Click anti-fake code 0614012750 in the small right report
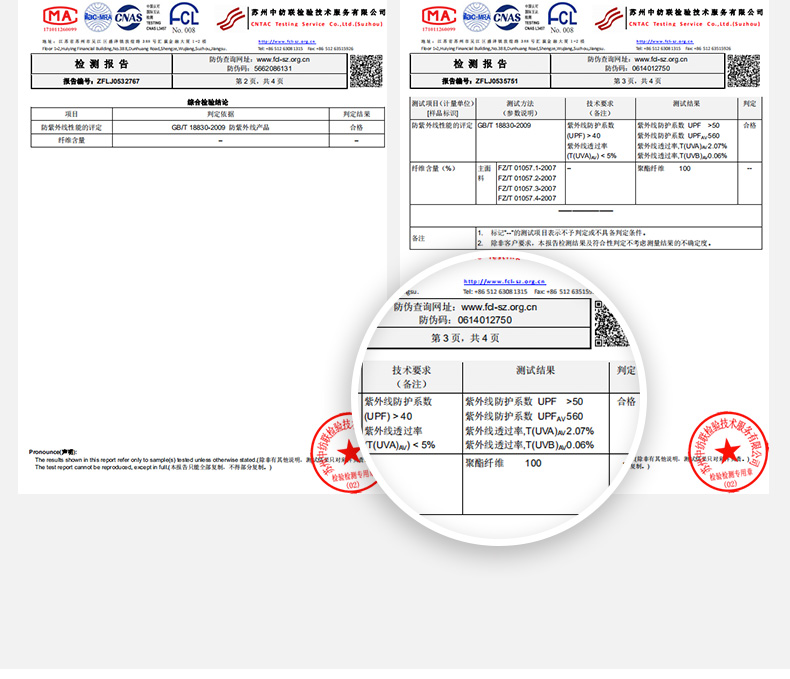Viewport: 790px width, 679px height. click(651, 69)
